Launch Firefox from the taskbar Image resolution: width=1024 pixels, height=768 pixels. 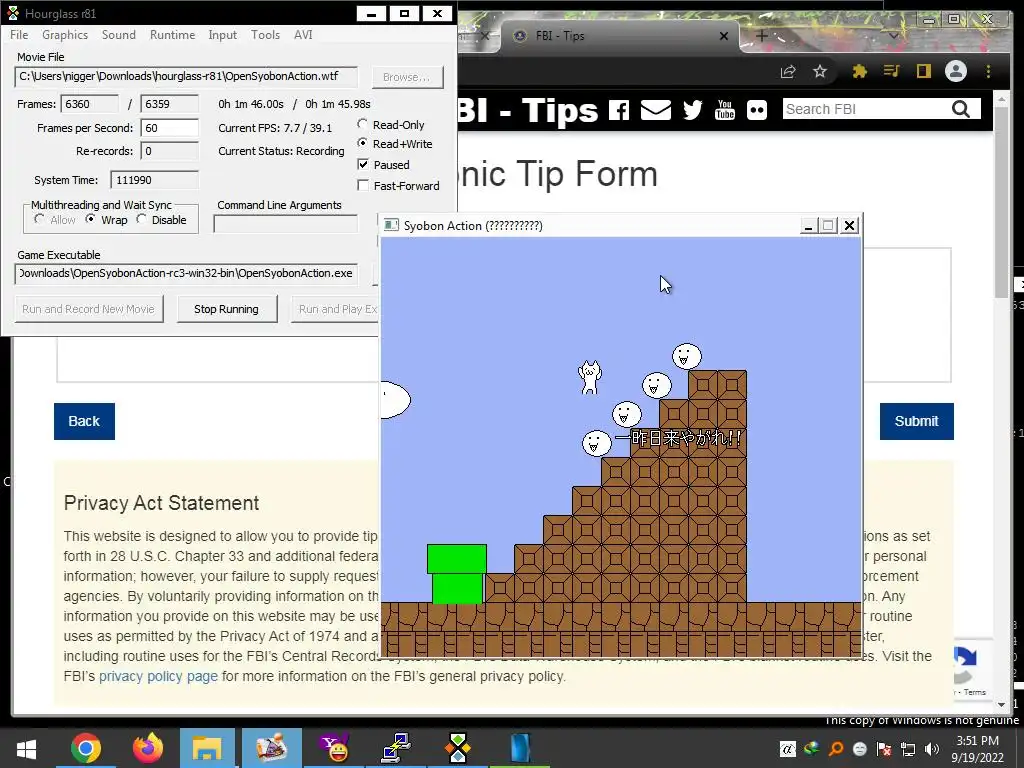[x=148, y=748]
